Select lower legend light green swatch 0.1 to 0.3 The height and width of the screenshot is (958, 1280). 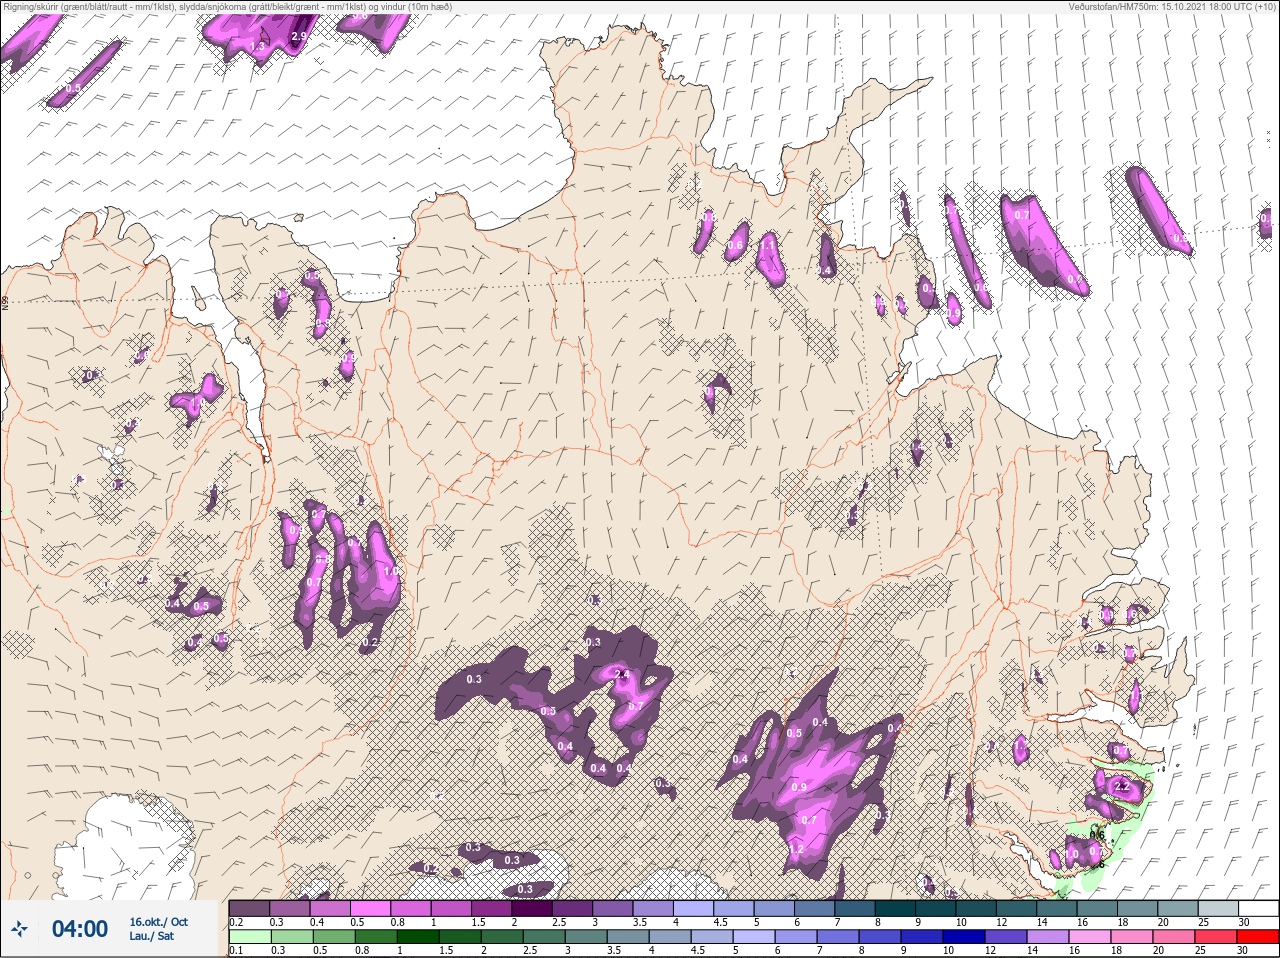point(250,937)
